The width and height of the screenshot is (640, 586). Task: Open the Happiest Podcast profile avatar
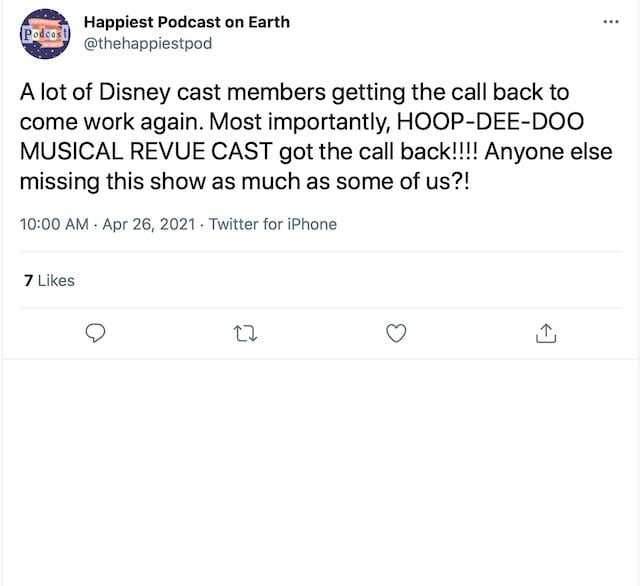pyautogui.click(x=45, y=34)
